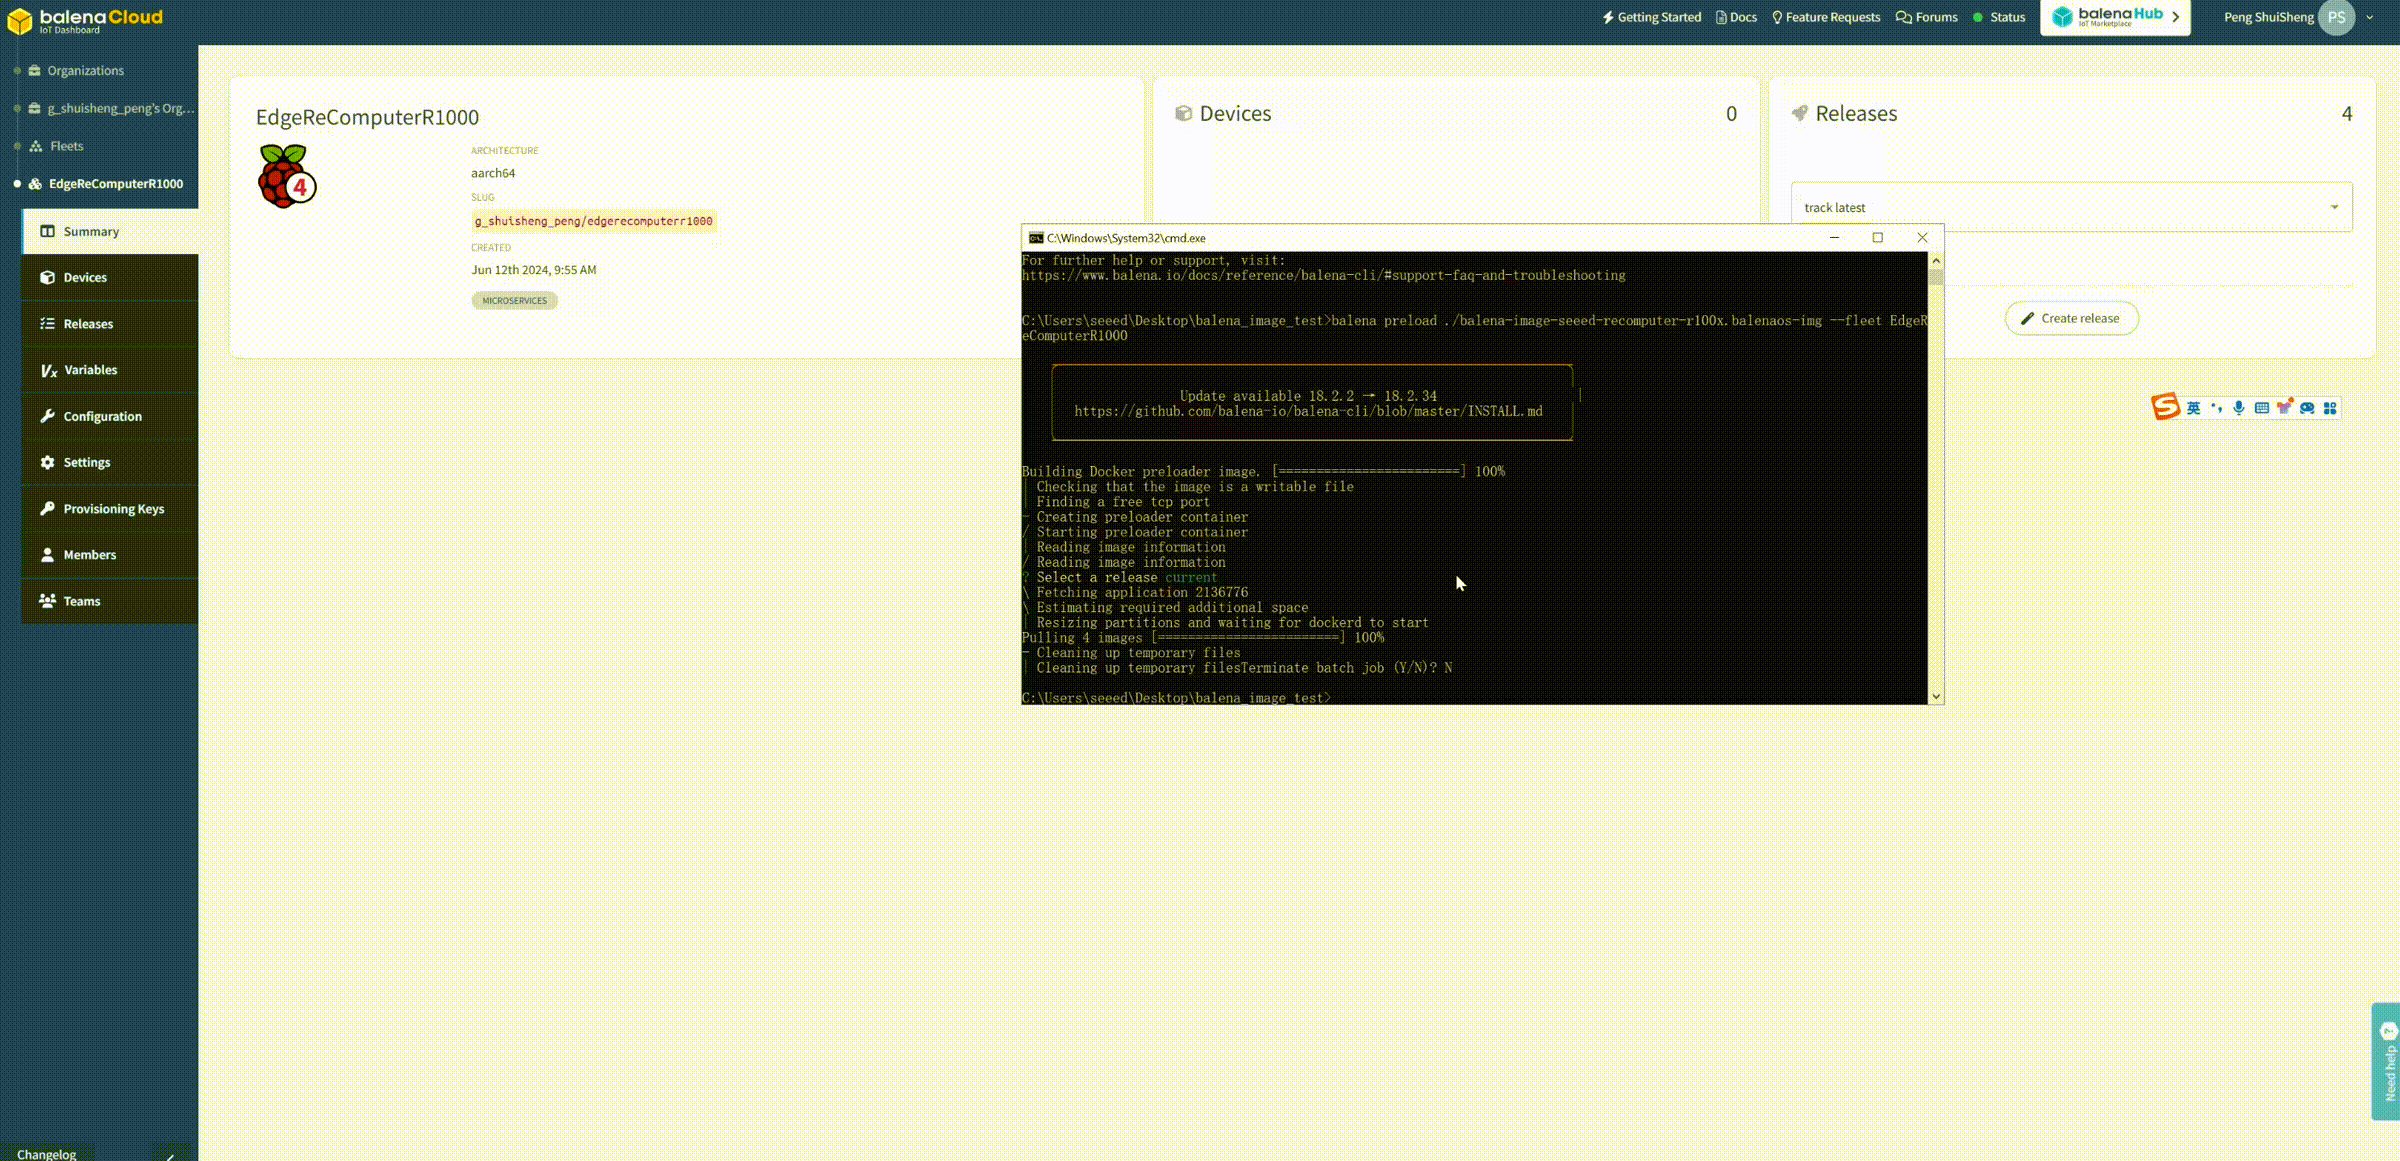Open Provisioning Keys page
Image resolution: width=2400 pixels, height=1161 pixels.
tap(113, 509)
